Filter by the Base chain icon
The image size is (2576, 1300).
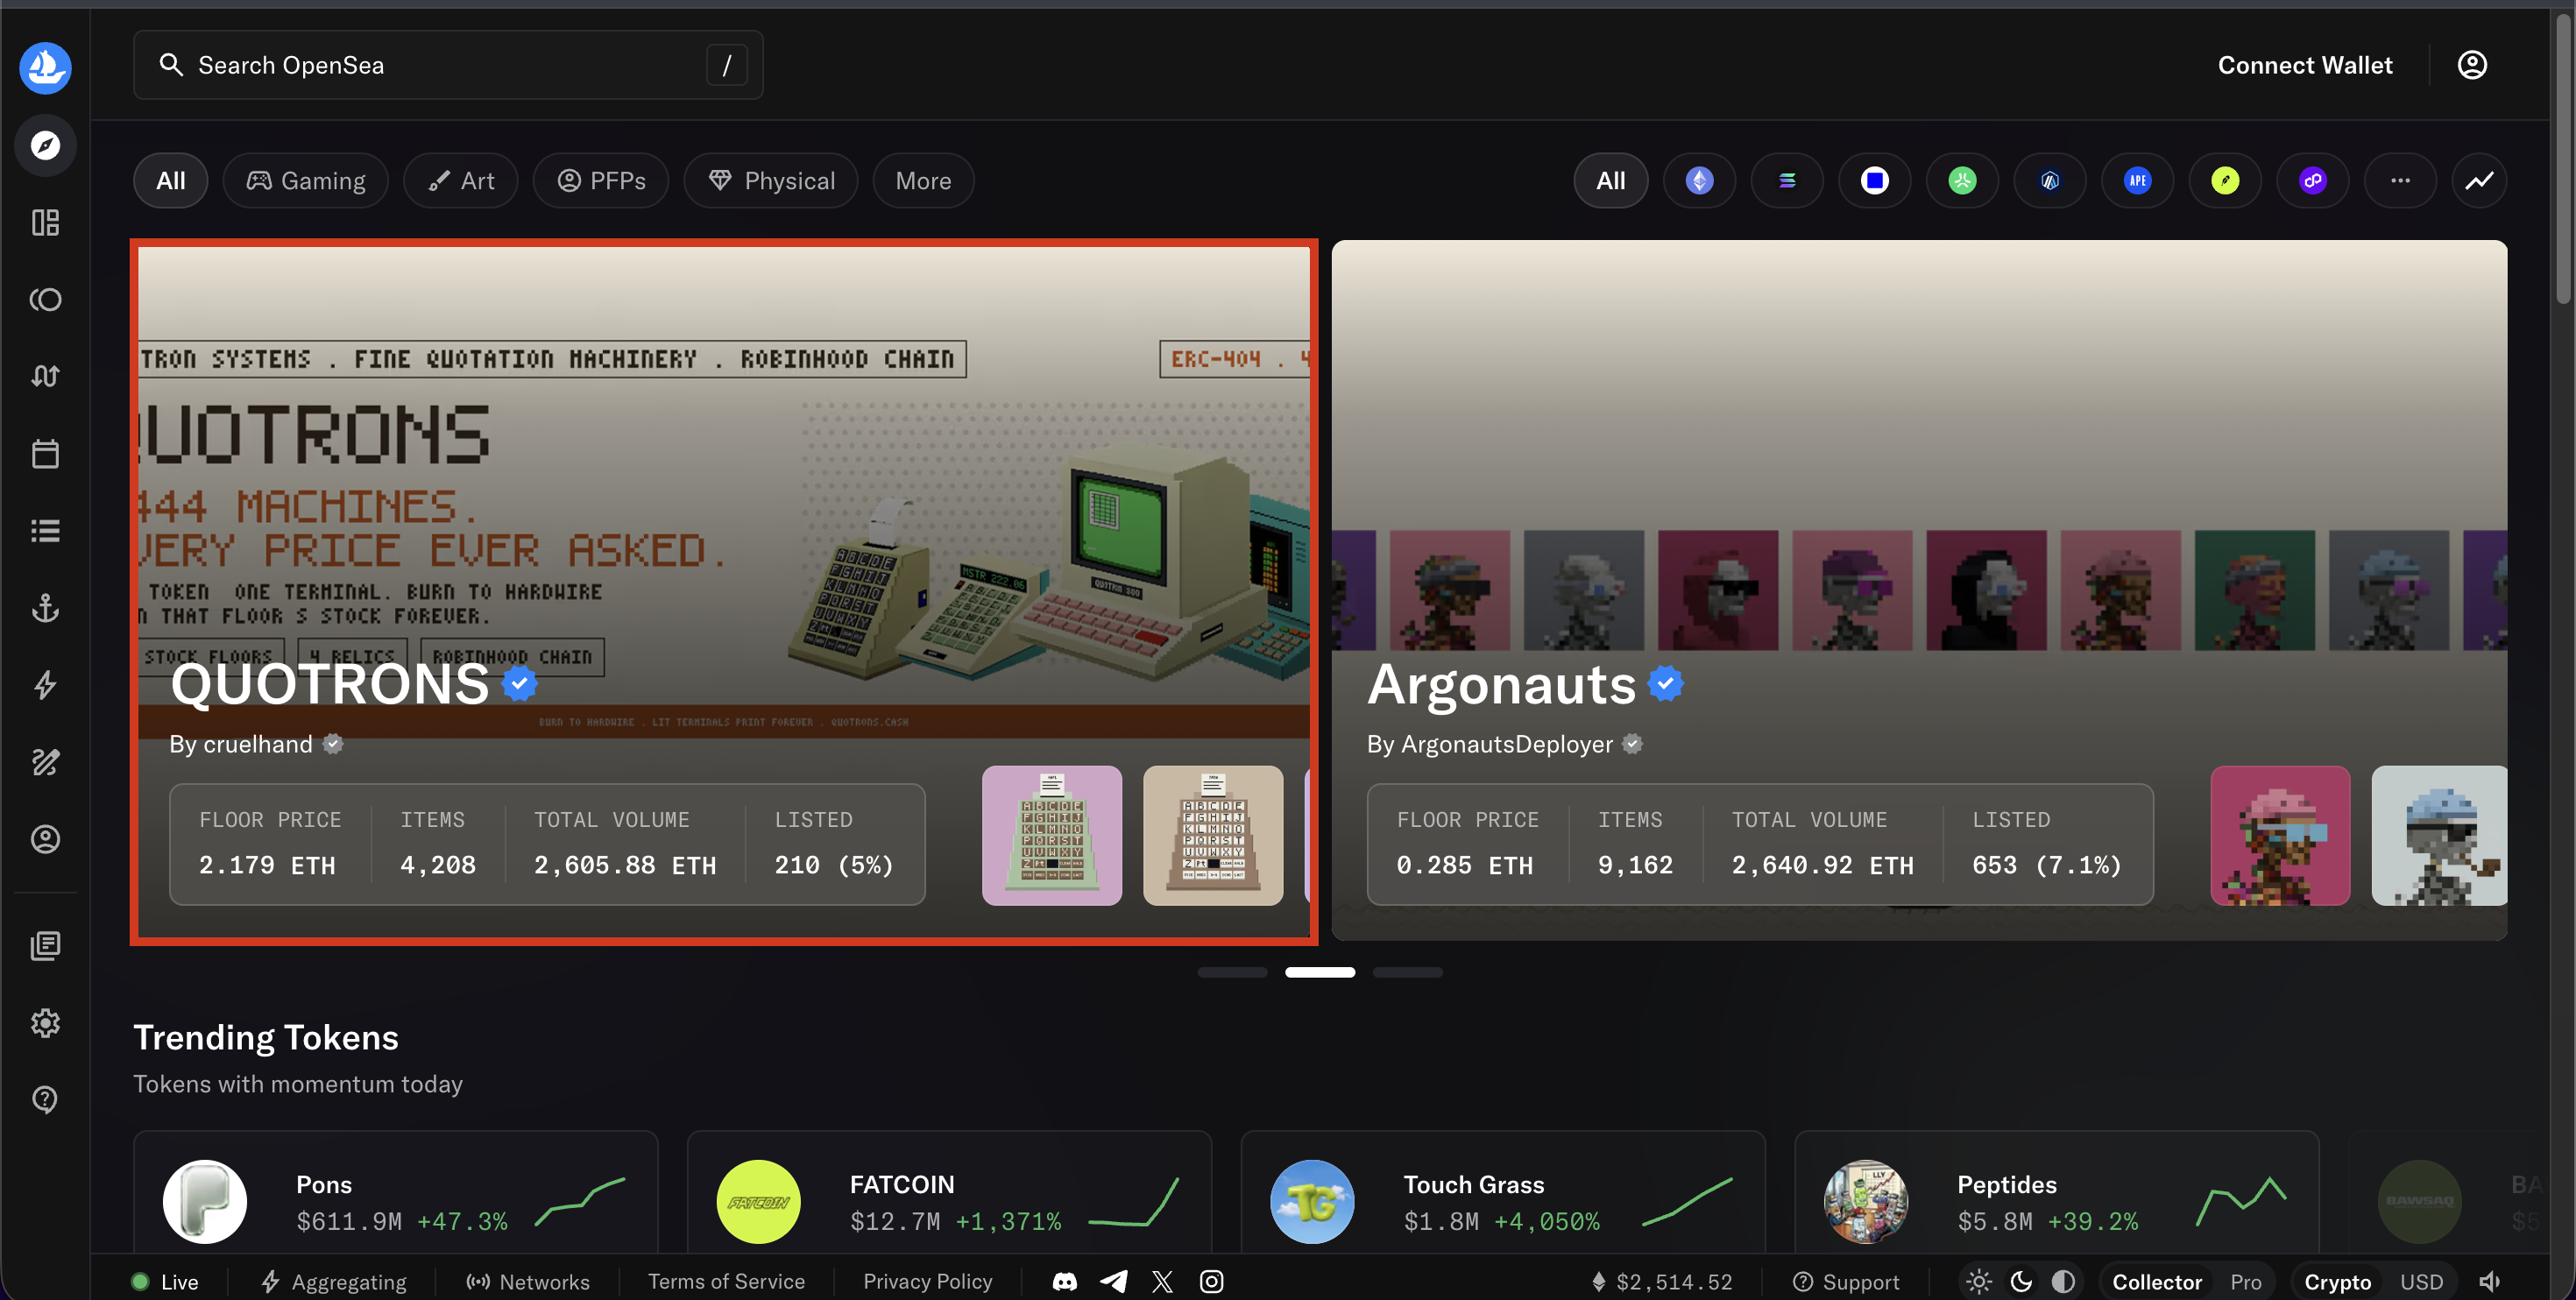coord(1874,181)
